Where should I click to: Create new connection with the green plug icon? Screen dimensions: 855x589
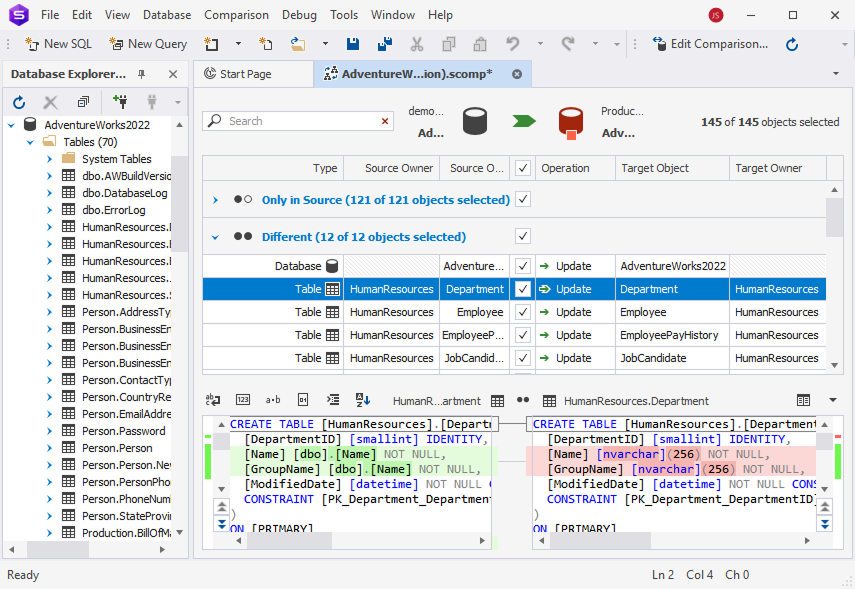tap(120, 102)
